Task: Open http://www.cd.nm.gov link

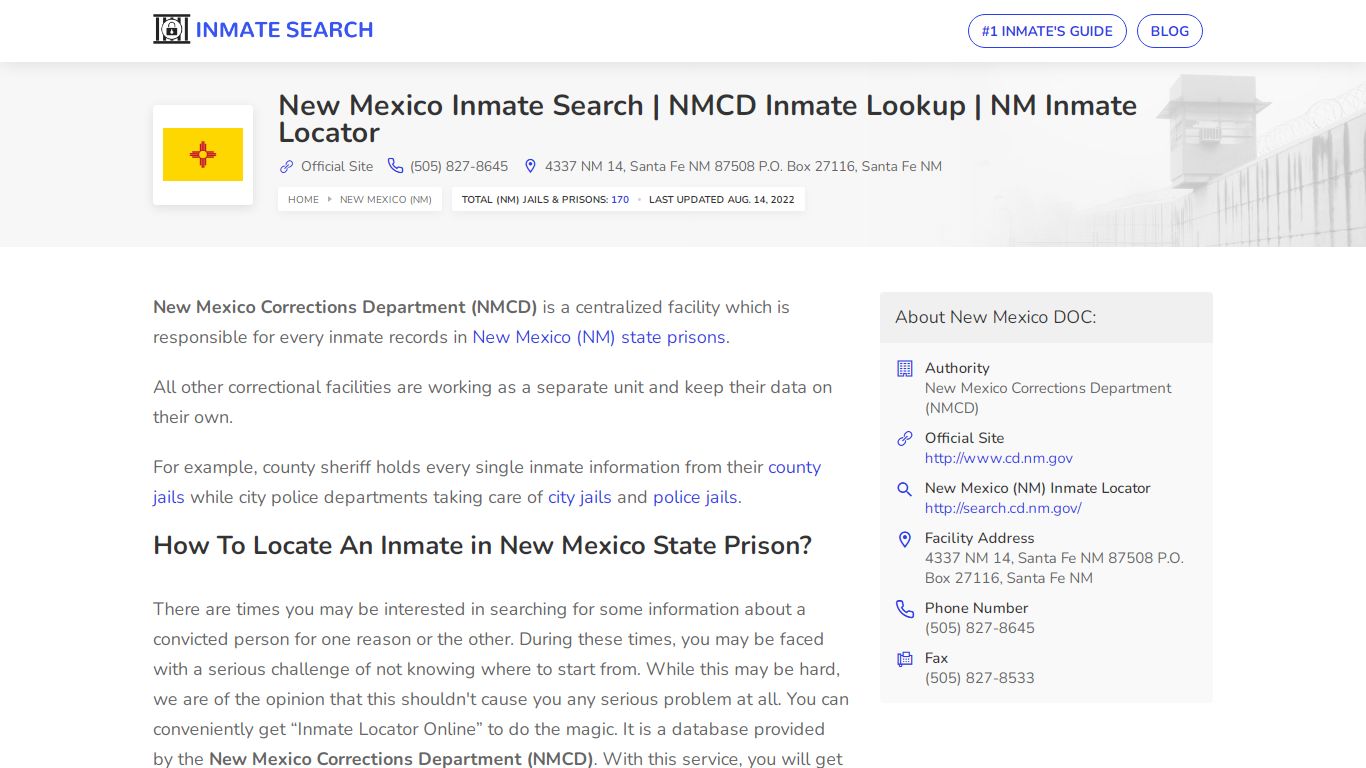Action: click(999, 458)
